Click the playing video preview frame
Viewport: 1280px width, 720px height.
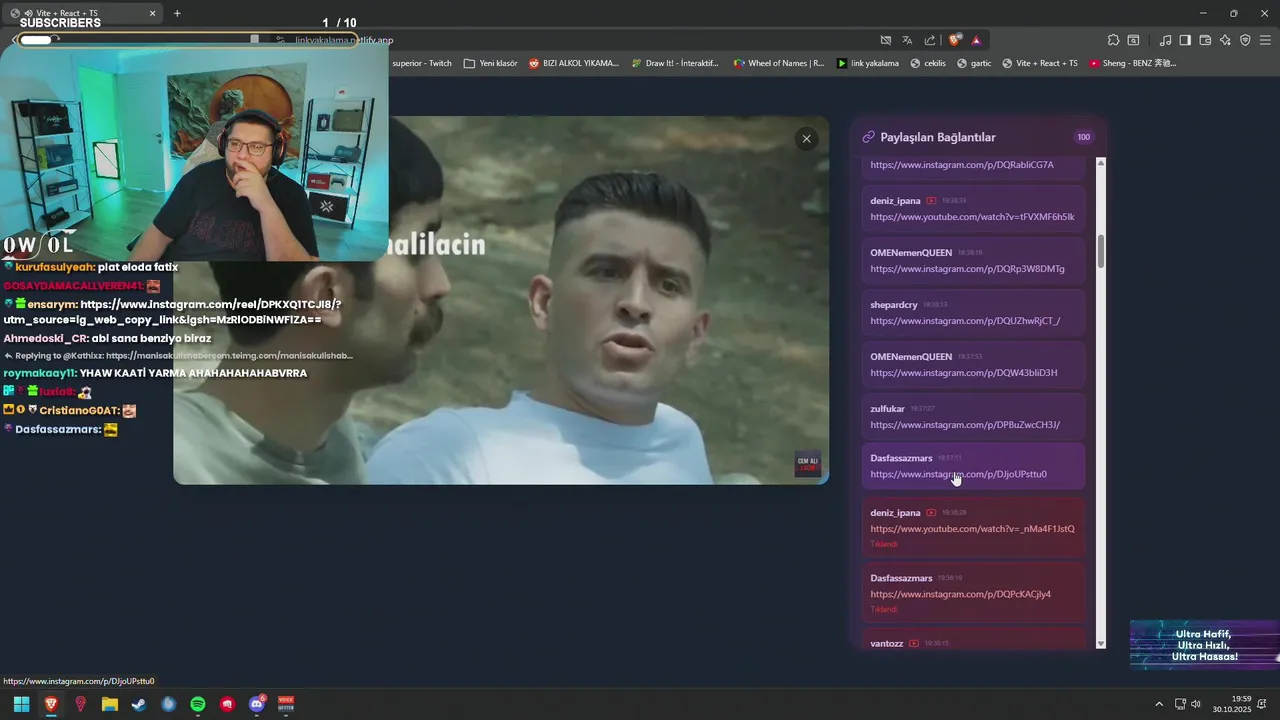point(501,300)
